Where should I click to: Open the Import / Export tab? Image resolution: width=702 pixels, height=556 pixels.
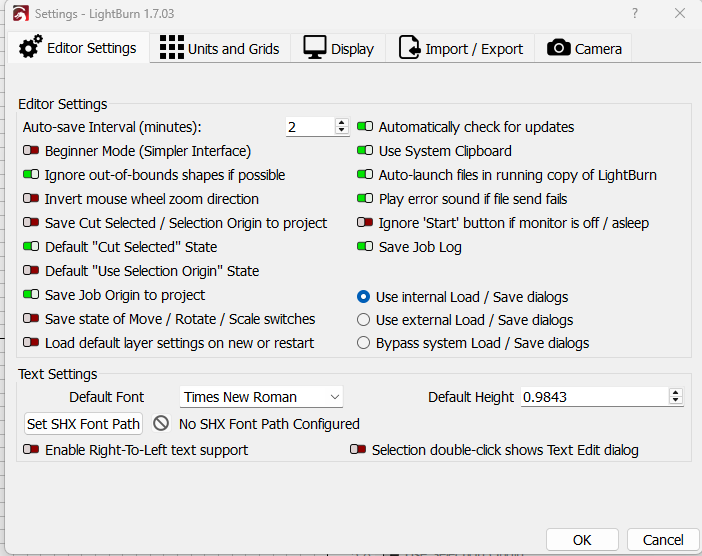click(x=461, y=48)
